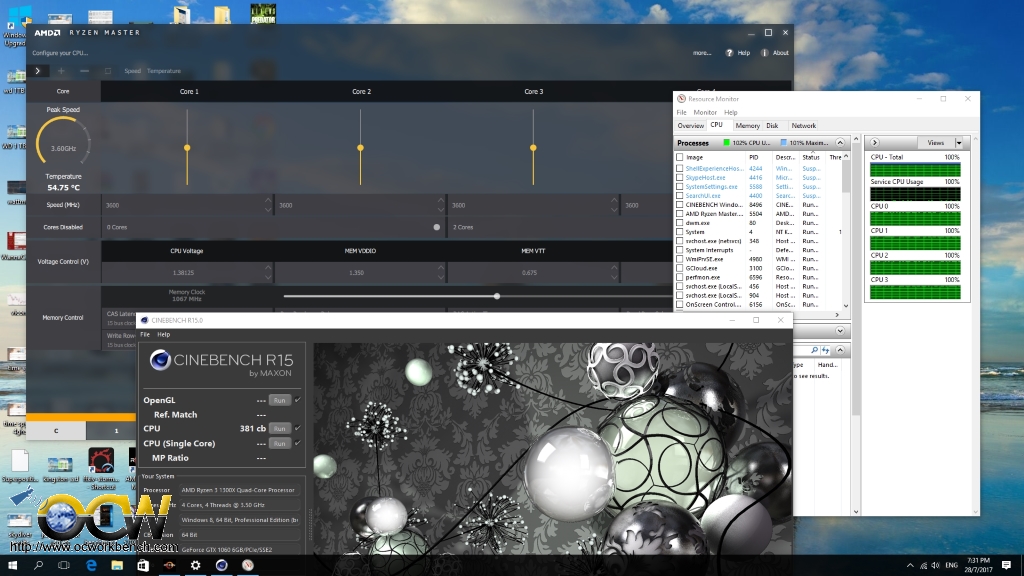Open Microsoft Store from taskbar
Screen dimensions: 1024x576
tap(143, 565)
